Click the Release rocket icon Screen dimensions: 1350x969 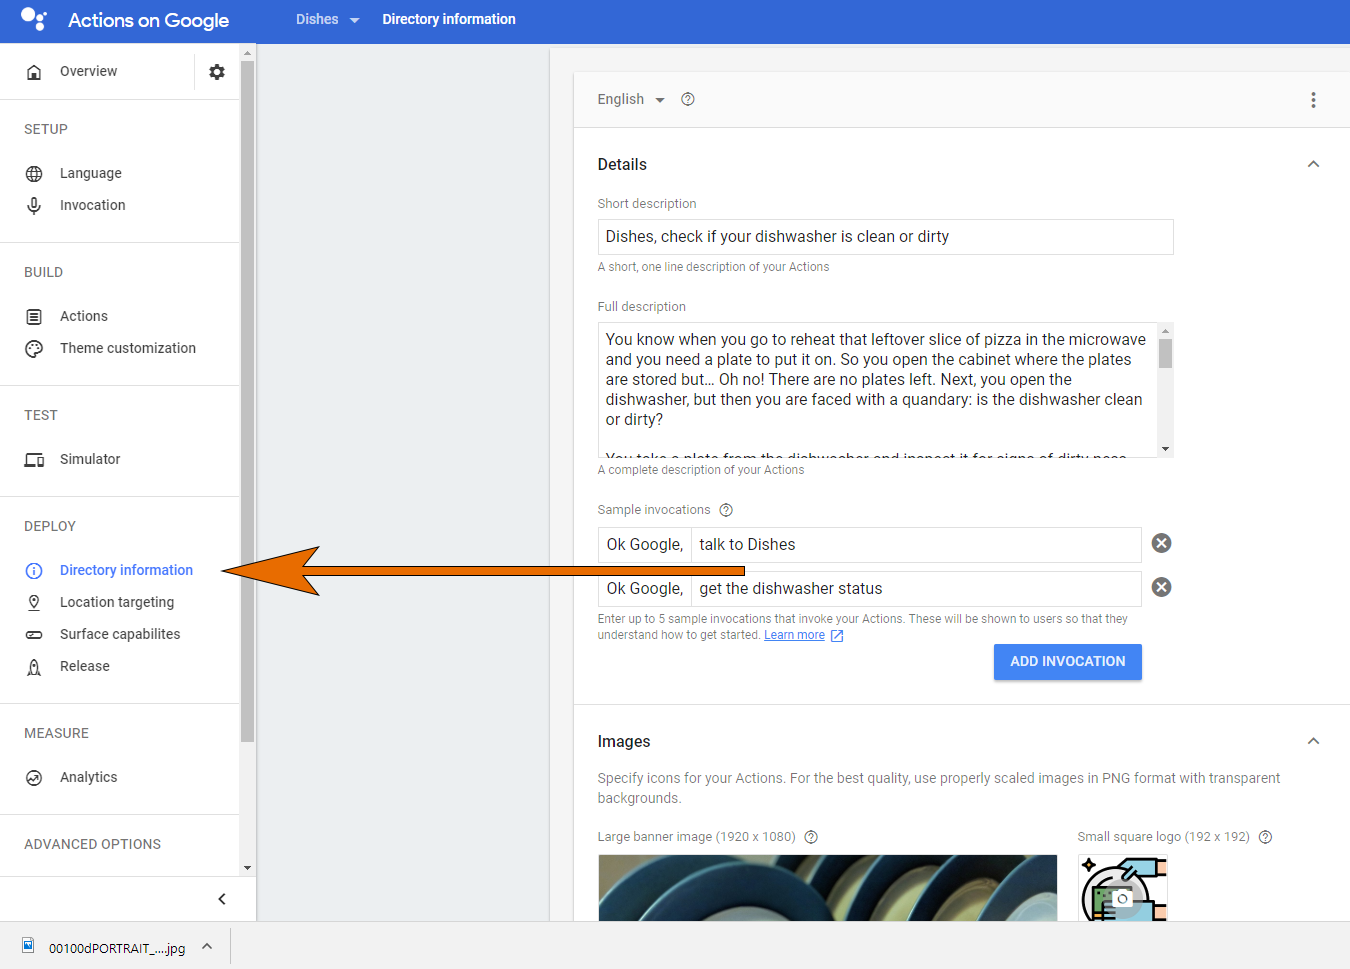[34, 667]
